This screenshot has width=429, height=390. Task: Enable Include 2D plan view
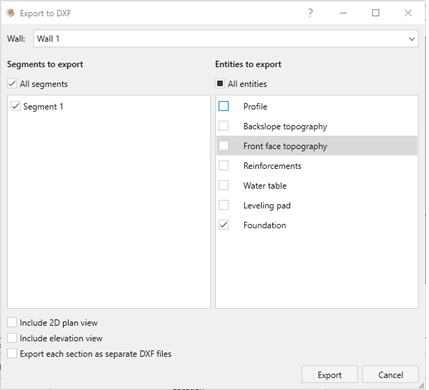[x=12, y=322]
